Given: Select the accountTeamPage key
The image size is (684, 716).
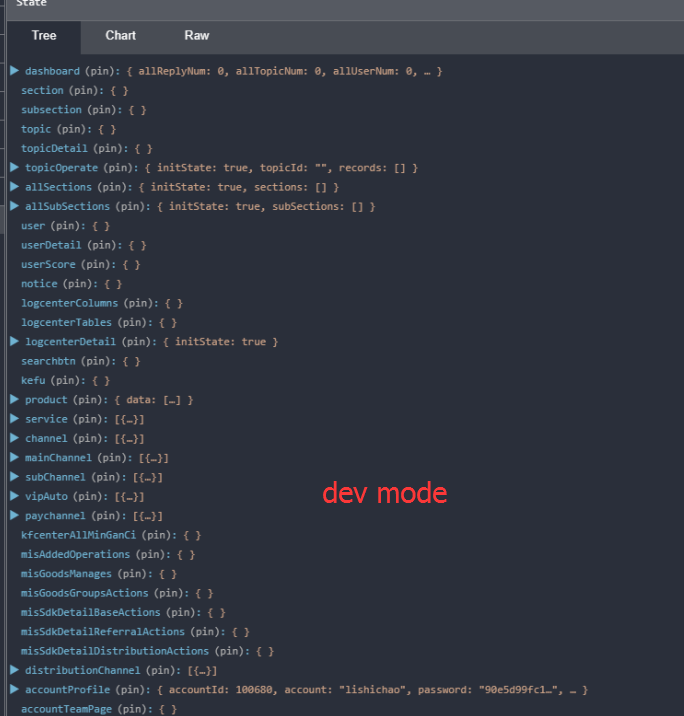Looking at the screenshot, I should 66,709.
